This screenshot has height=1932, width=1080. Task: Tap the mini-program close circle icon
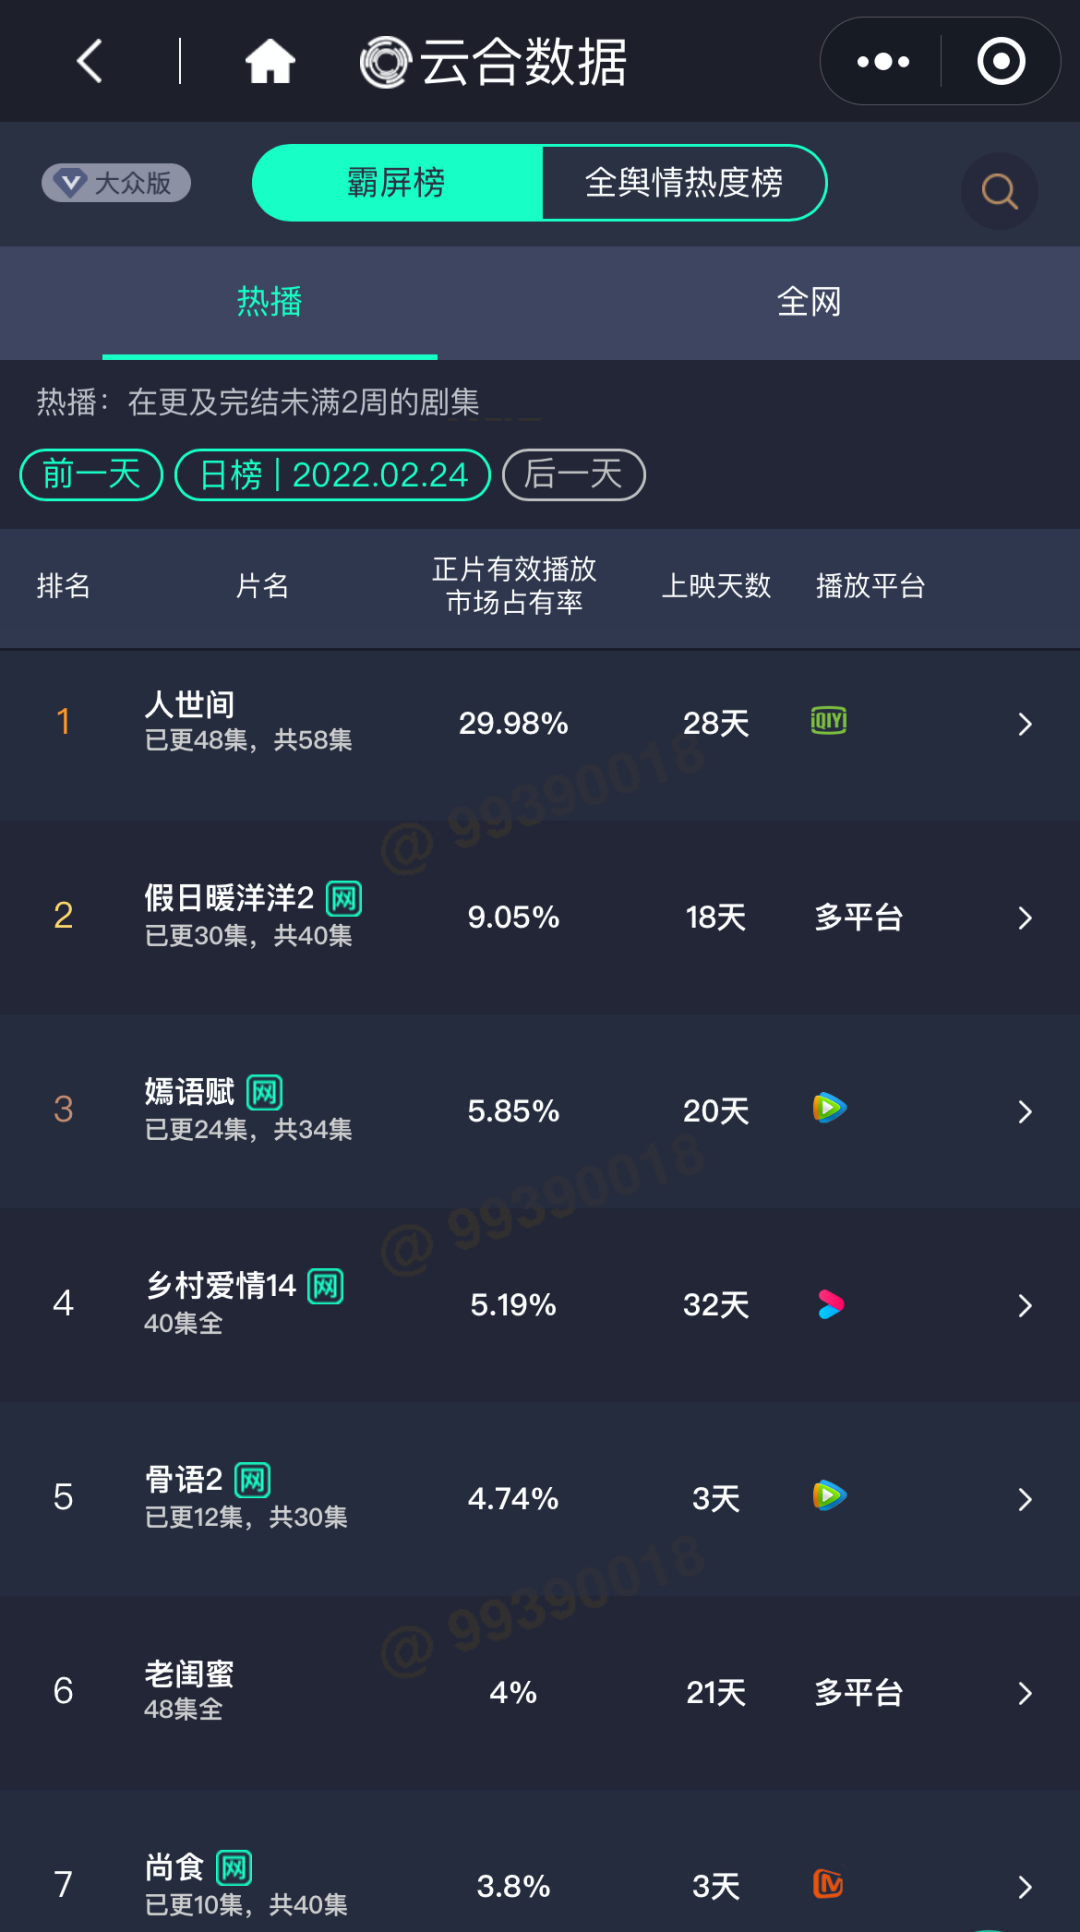tap(1001, 62)
